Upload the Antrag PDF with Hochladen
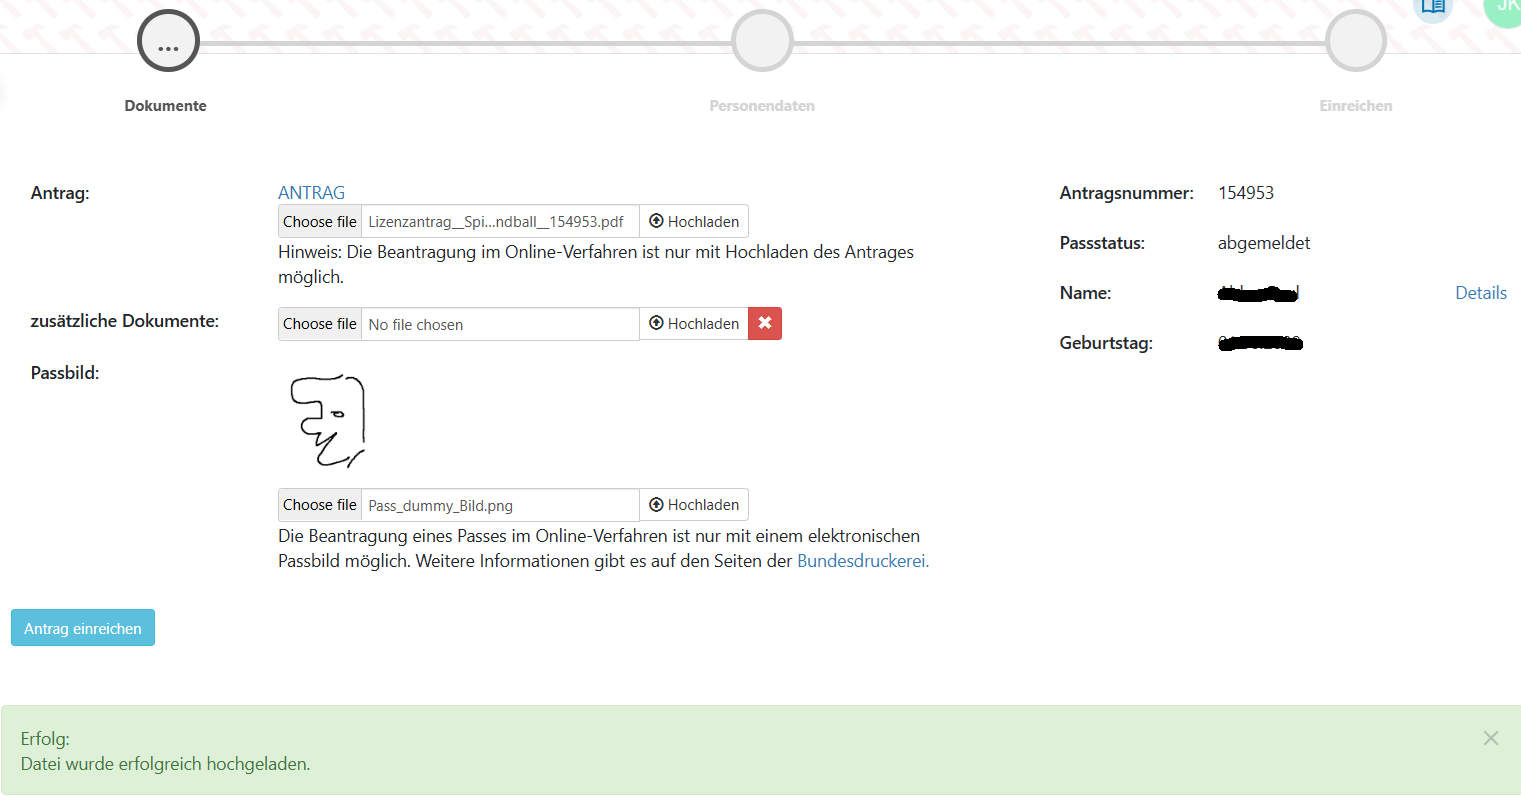 694,222
